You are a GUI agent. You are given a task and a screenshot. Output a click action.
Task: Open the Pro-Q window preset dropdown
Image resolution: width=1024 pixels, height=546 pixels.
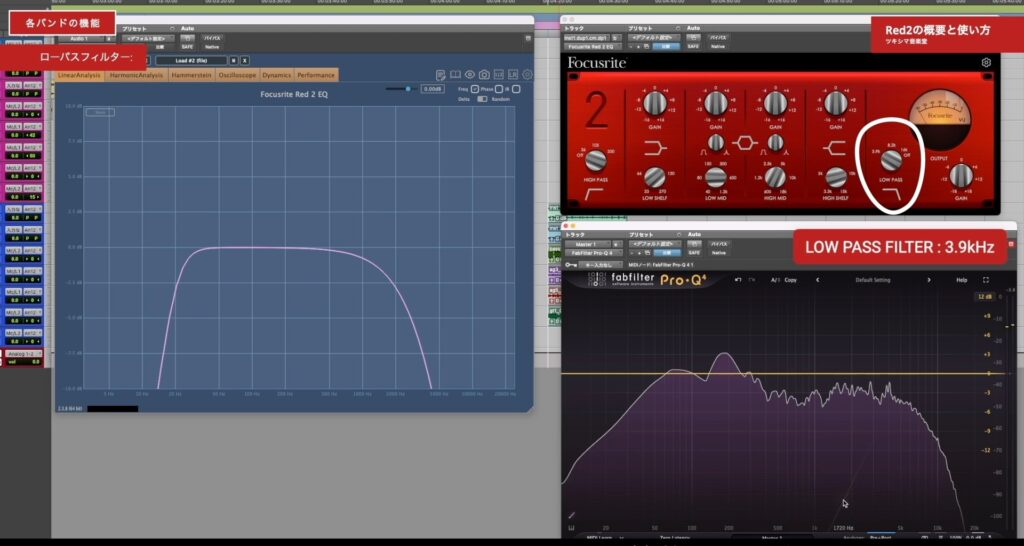654,244
